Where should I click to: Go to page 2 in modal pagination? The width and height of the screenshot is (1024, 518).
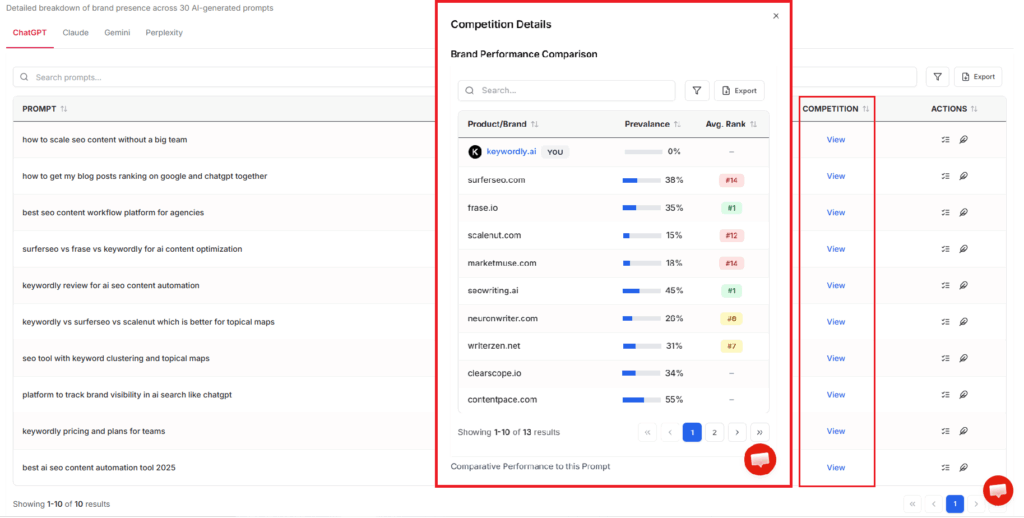714,432
